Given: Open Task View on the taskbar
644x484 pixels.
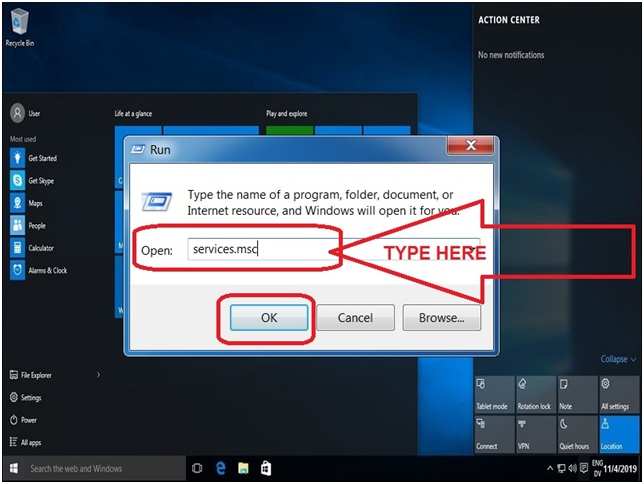Looking at the screenshot, I should coord(197,468).
